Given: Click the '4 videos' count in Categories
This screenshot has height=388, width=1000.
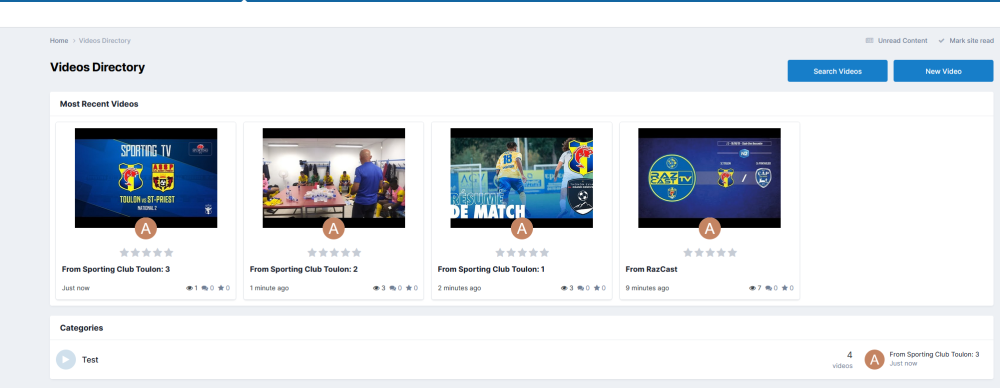Looking at the screenshot, I should (x=842, y=360).
